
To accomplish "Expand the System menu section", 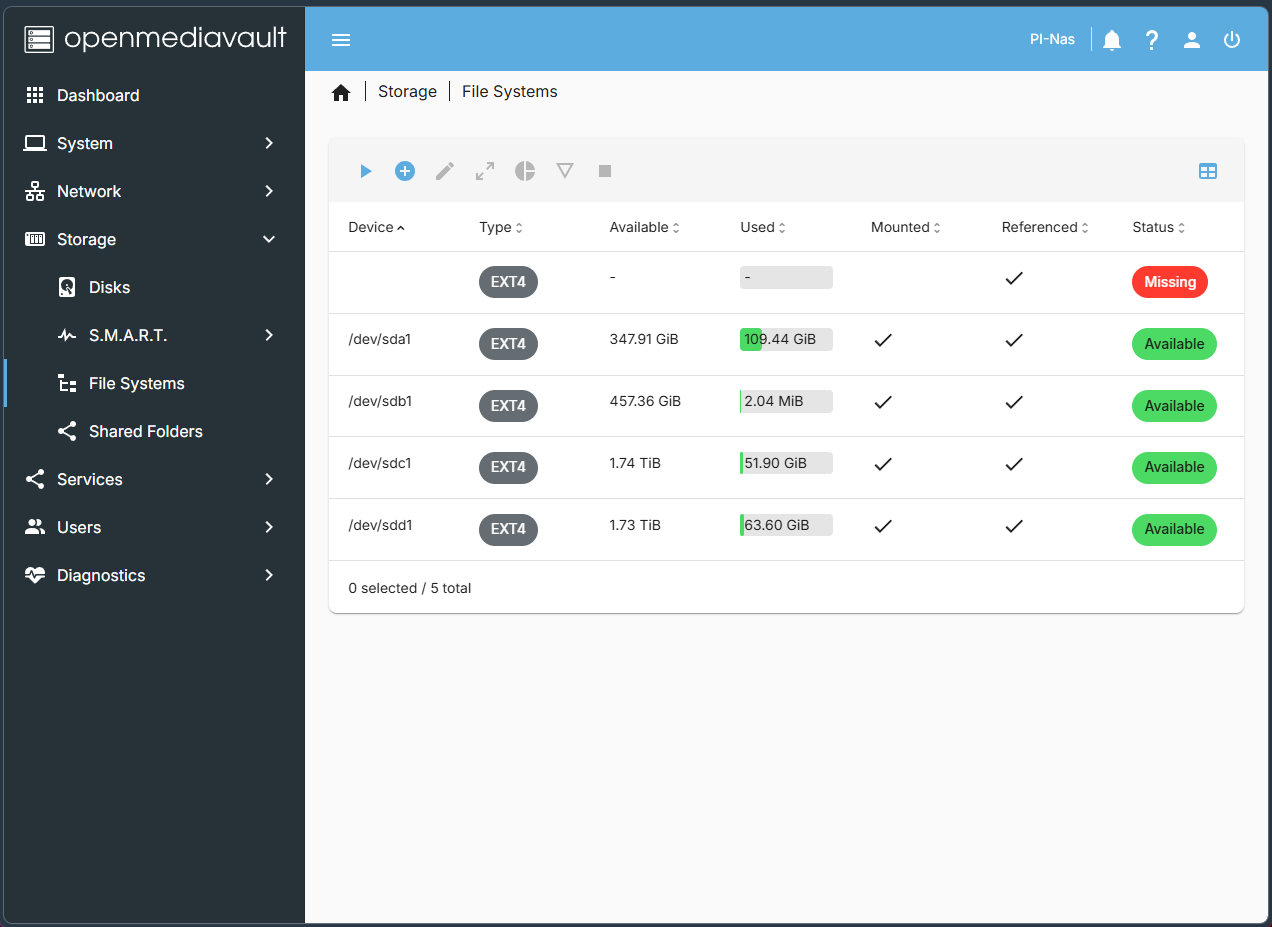I will coord(268,143).
